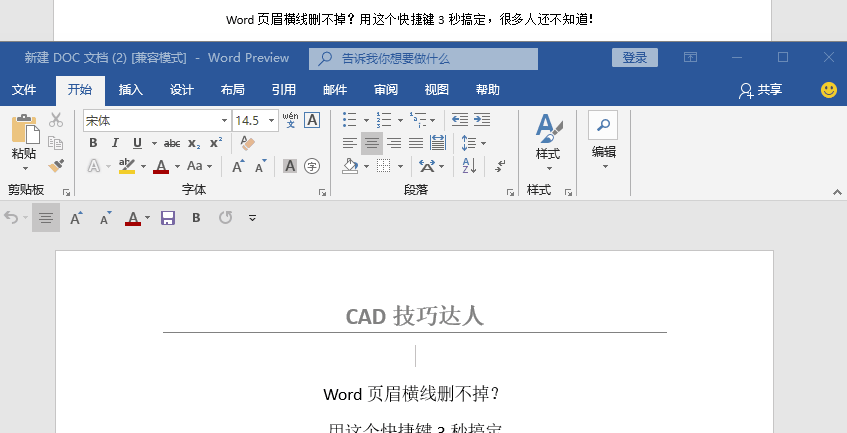Screen dimensions: 847x433
Task: Toggle strikethrough abc formatting
Action: pos(172,144)
